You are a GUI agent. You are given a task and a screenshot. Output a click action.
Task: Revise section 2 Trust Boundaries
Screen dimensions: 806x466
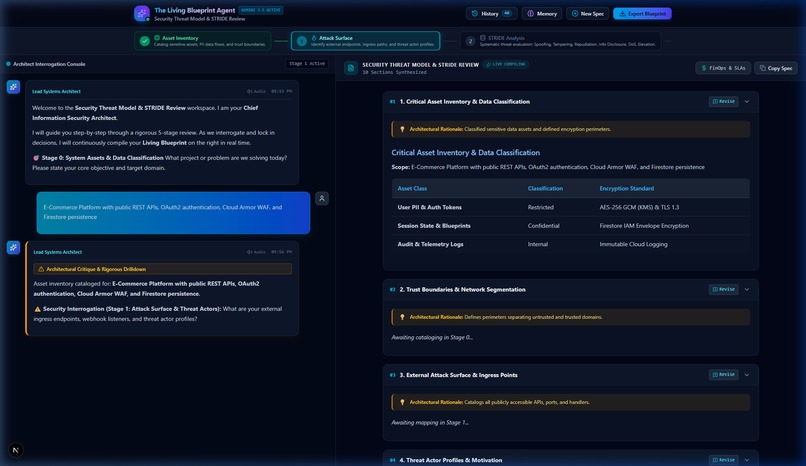point(723,290)
